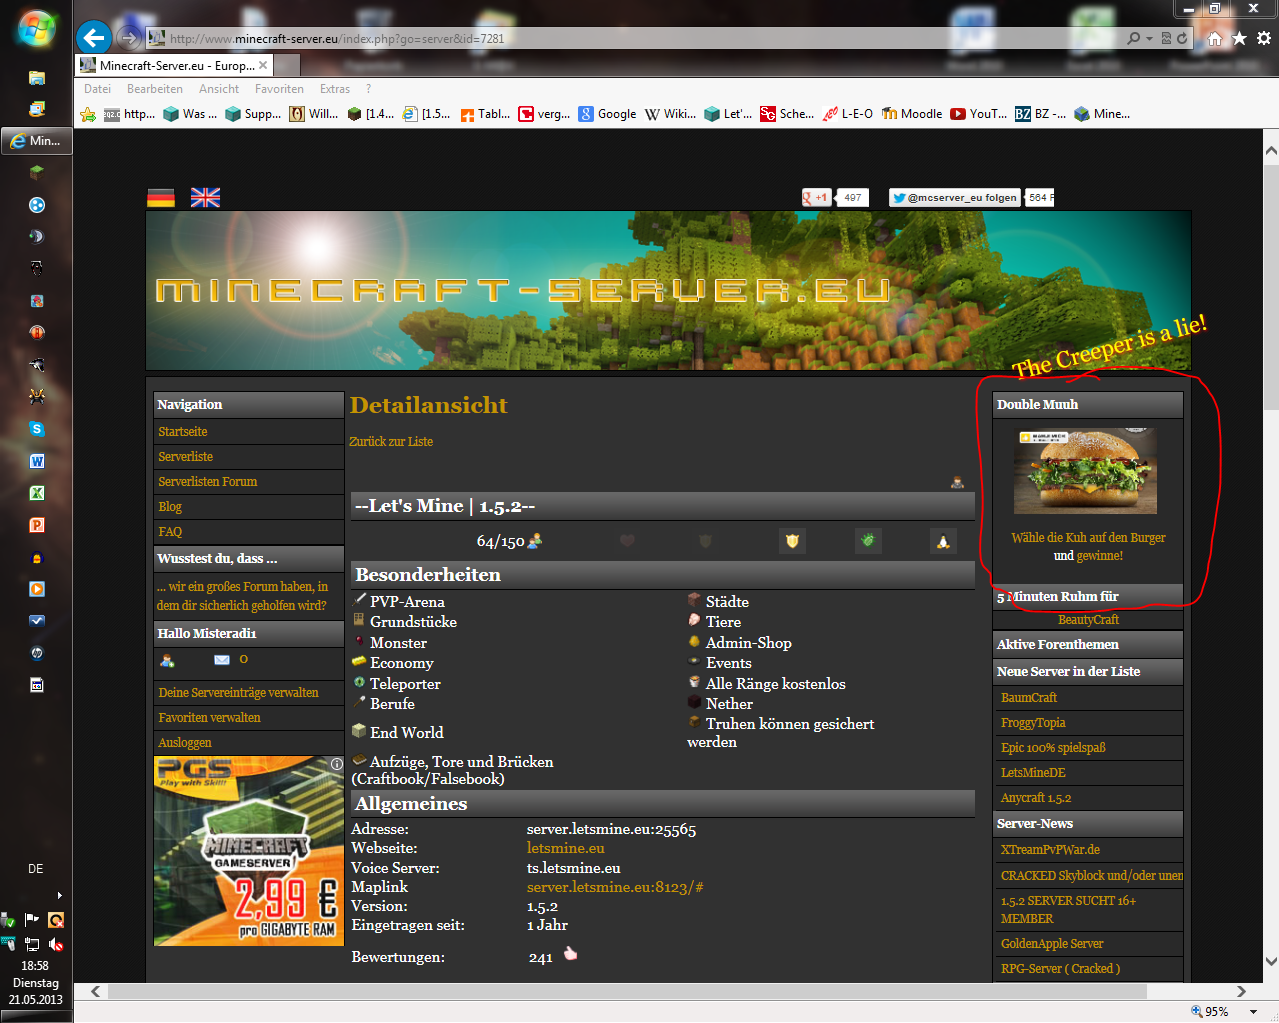Open the Internet Explorer home page icon

1214,38
